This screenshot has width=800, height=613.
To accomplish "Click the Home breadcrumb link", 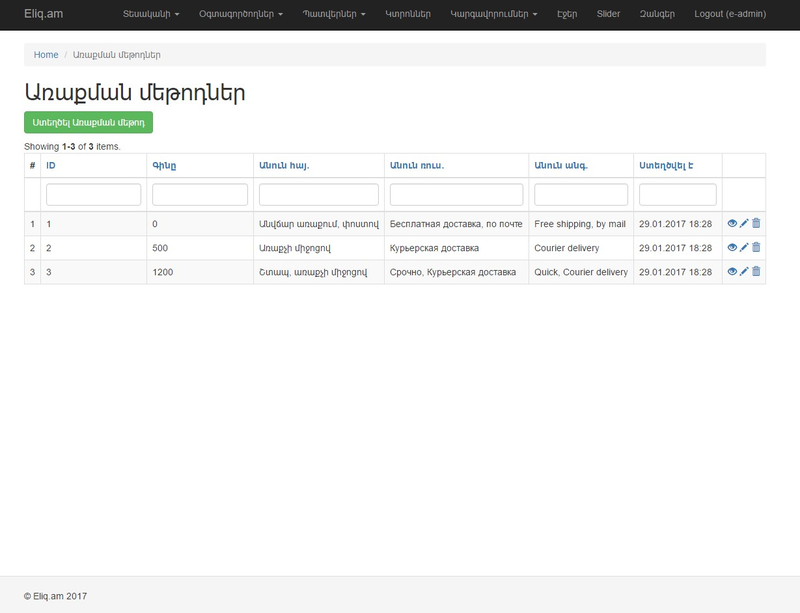I will tap(46, 55).
